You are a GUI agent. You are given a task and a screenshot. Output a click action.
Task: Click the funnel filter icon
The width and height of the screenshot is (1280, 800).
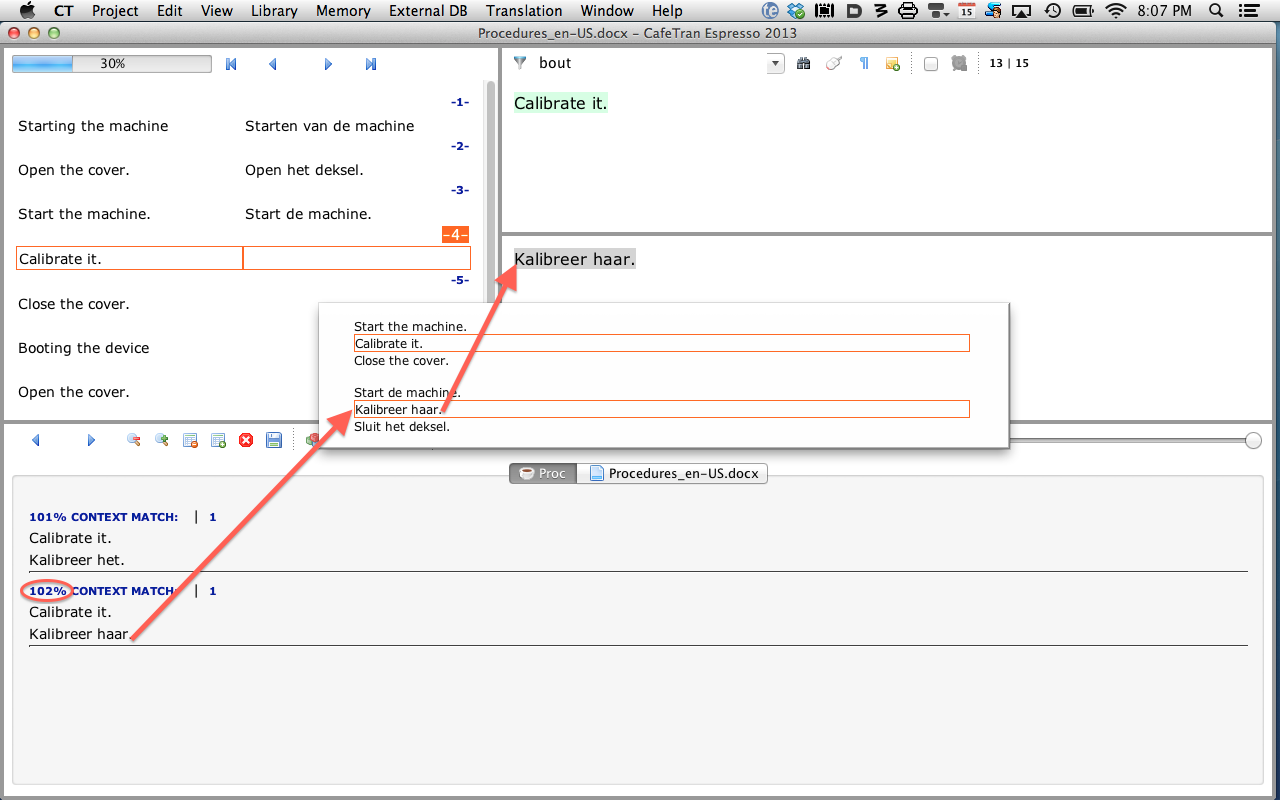(x=520, y=63)
